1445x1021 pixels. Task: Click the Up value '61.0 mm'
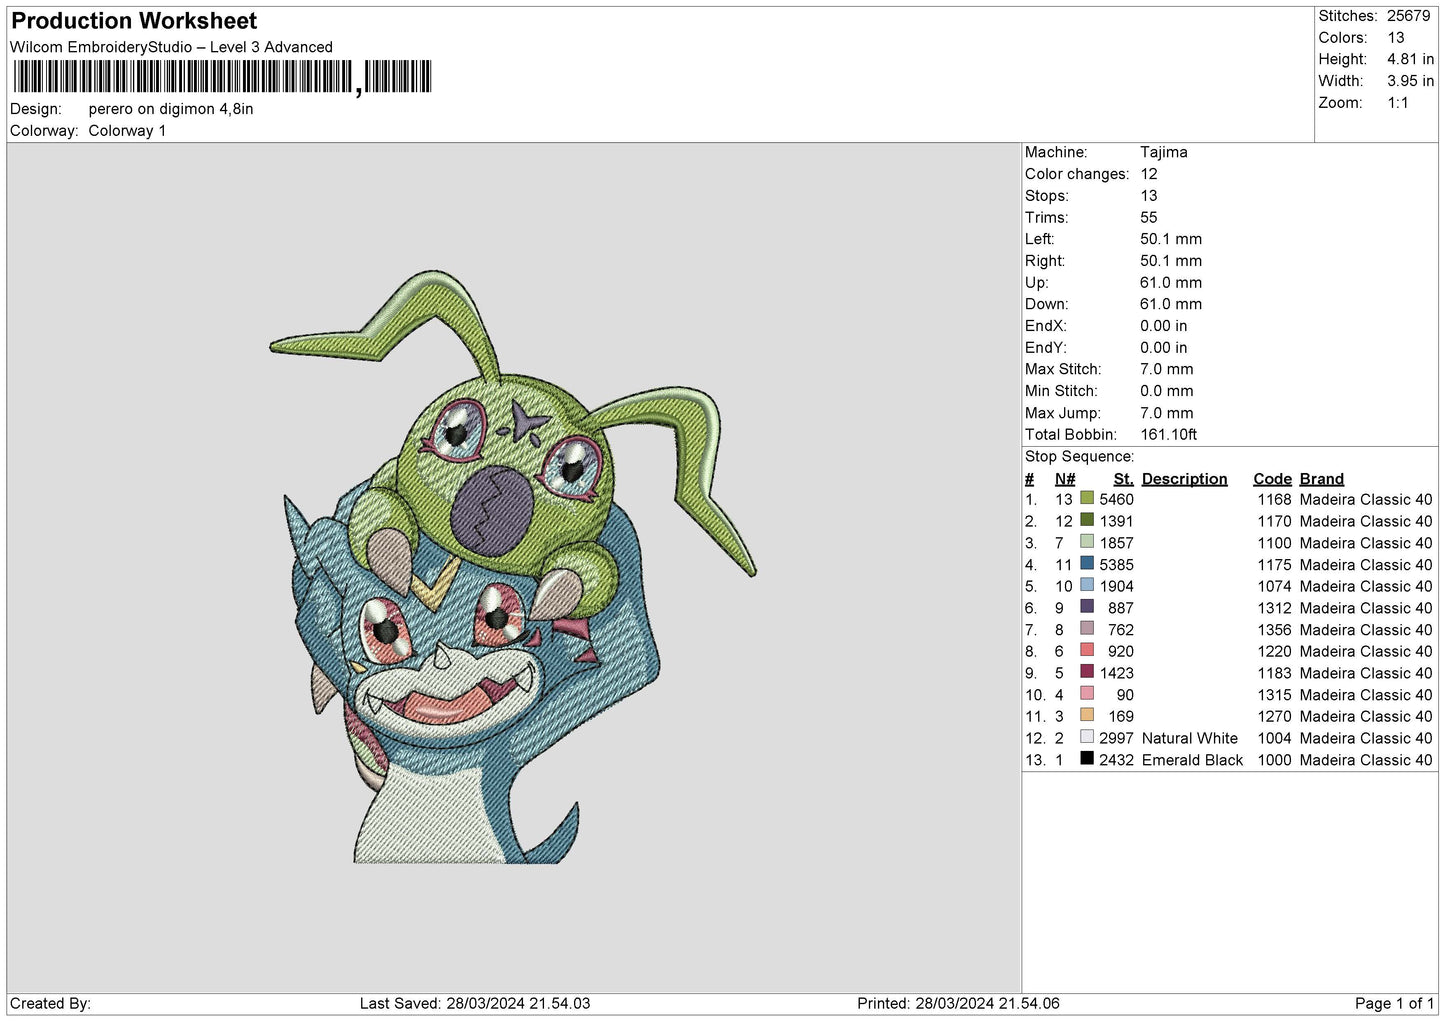point(1171,283)
